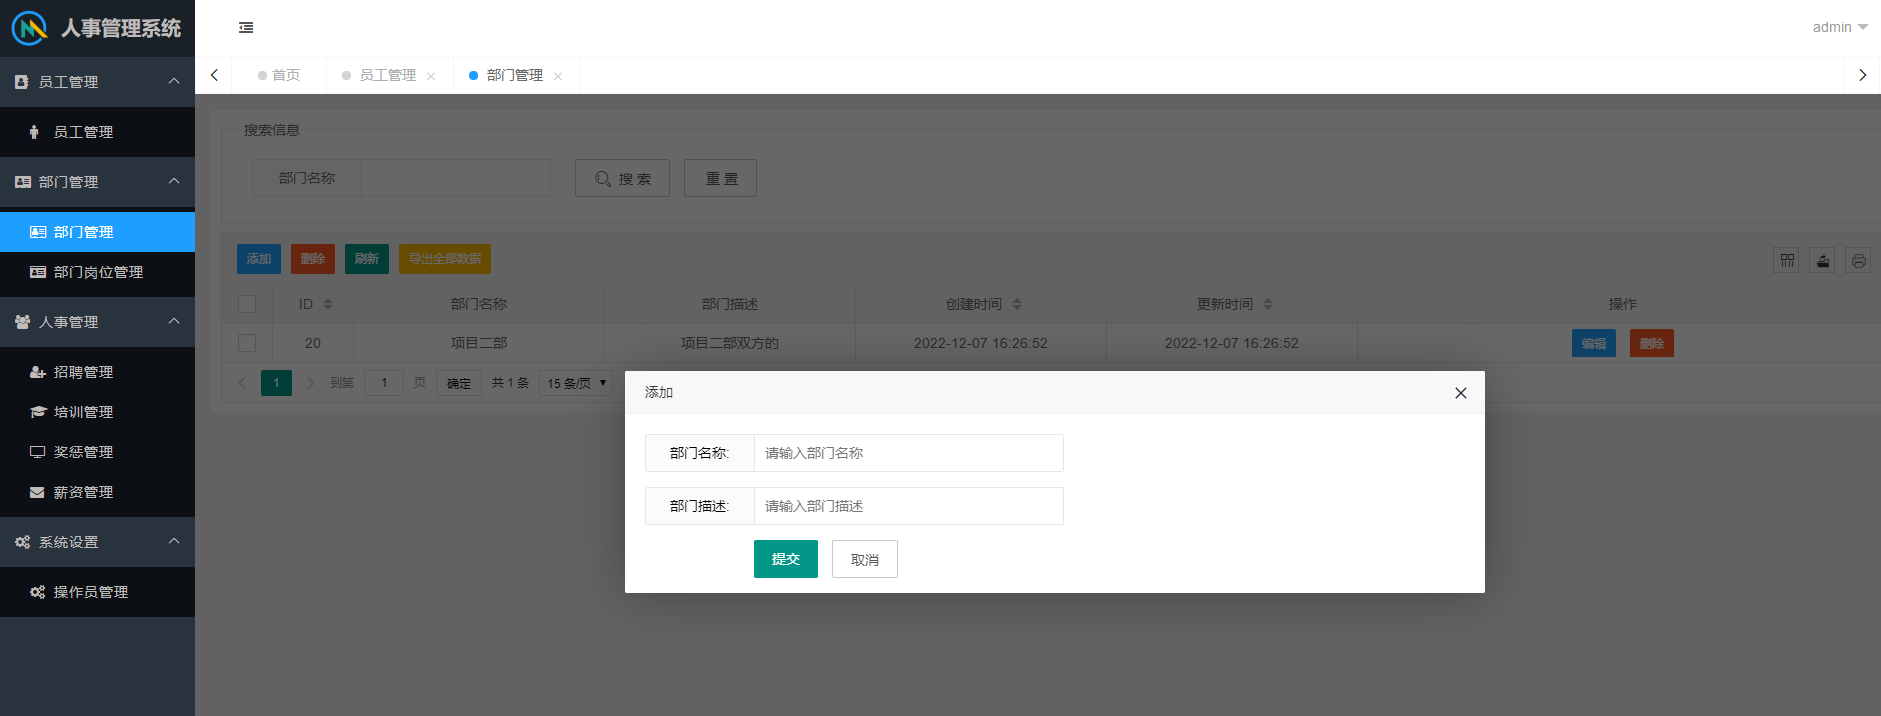
Task: Click the system logo icon
Action: (x=29, y=28)
